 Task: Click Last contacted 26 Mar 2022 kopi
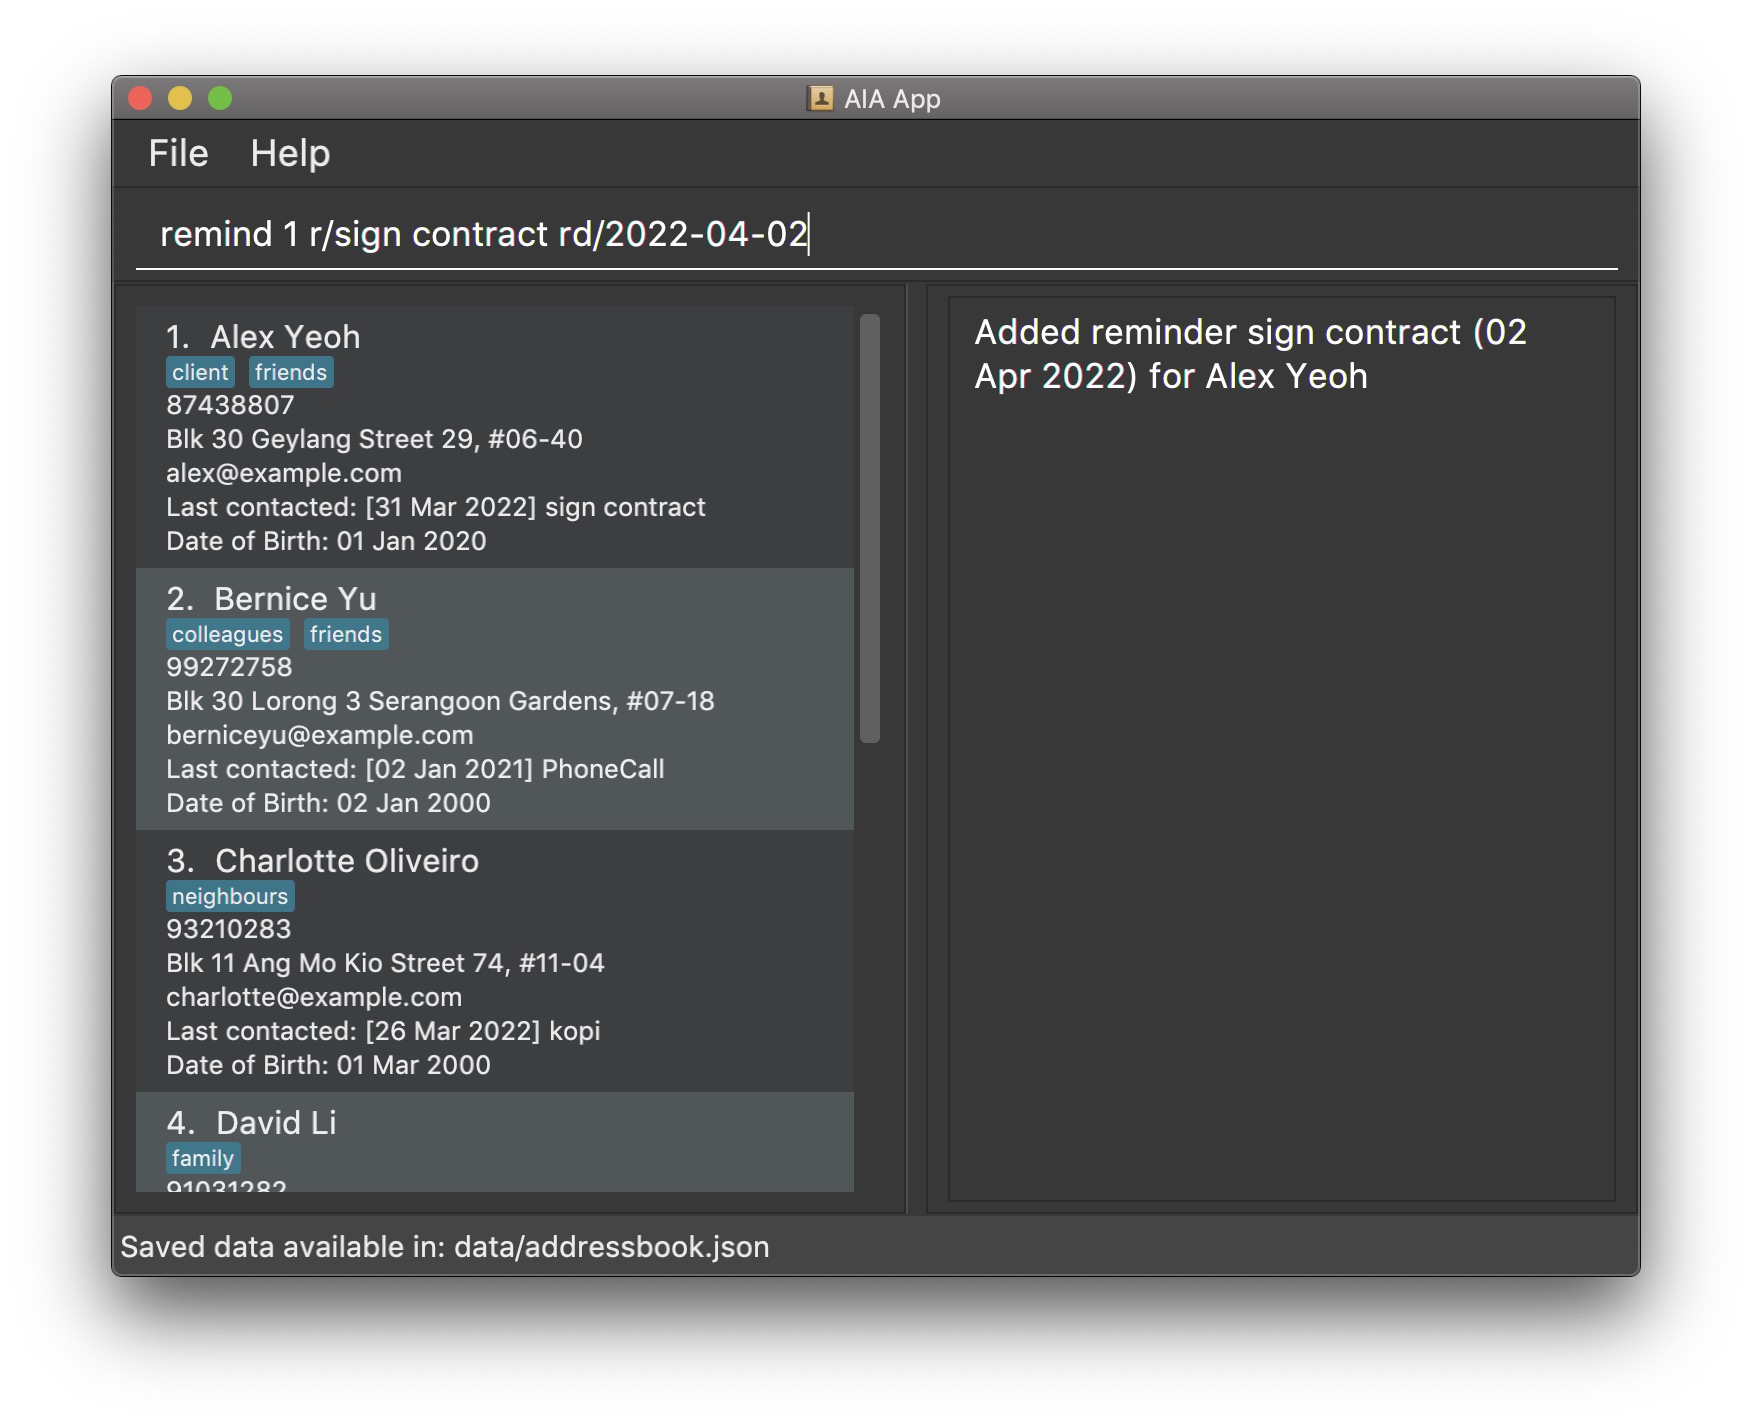(383, 1031)
